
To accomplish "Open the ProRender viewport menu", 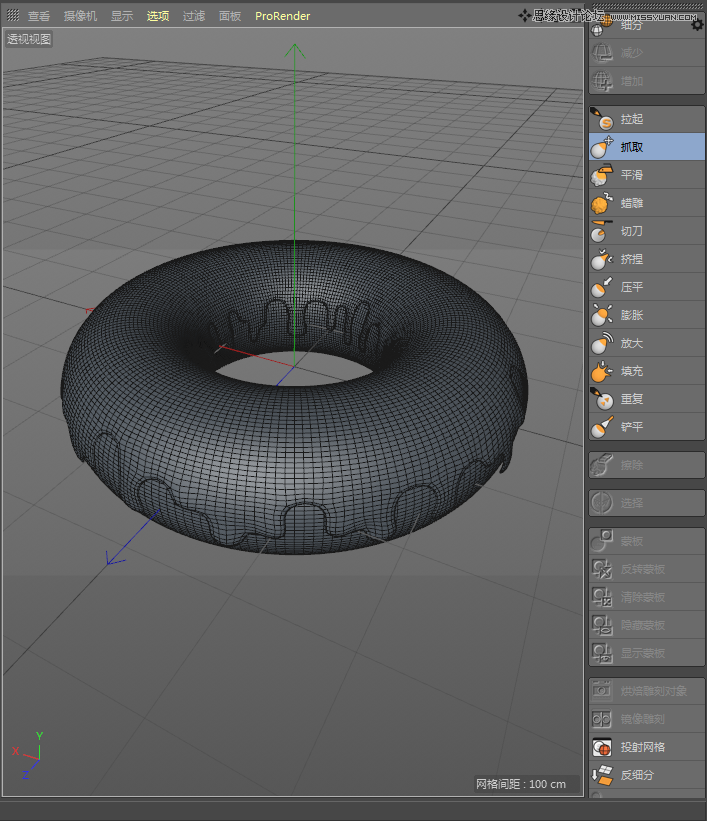I will click(282, 16).
